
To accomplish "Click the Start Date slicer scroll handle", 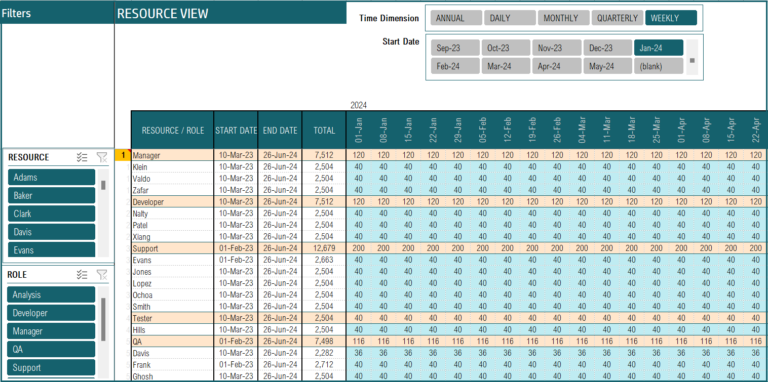I will click(692, 60).
